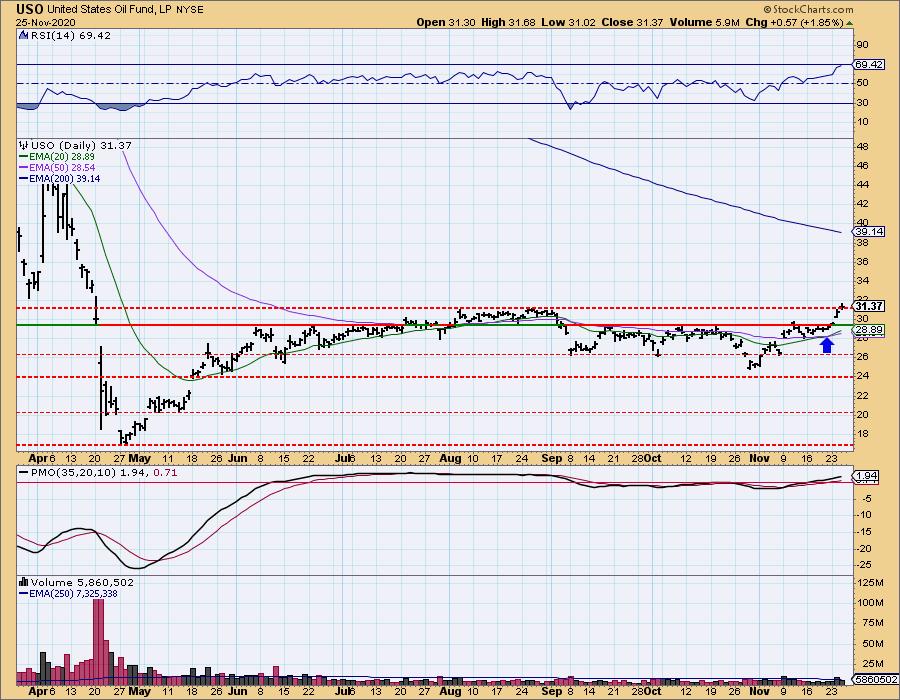Click the Volume 5.9M header value

[704, 23]
